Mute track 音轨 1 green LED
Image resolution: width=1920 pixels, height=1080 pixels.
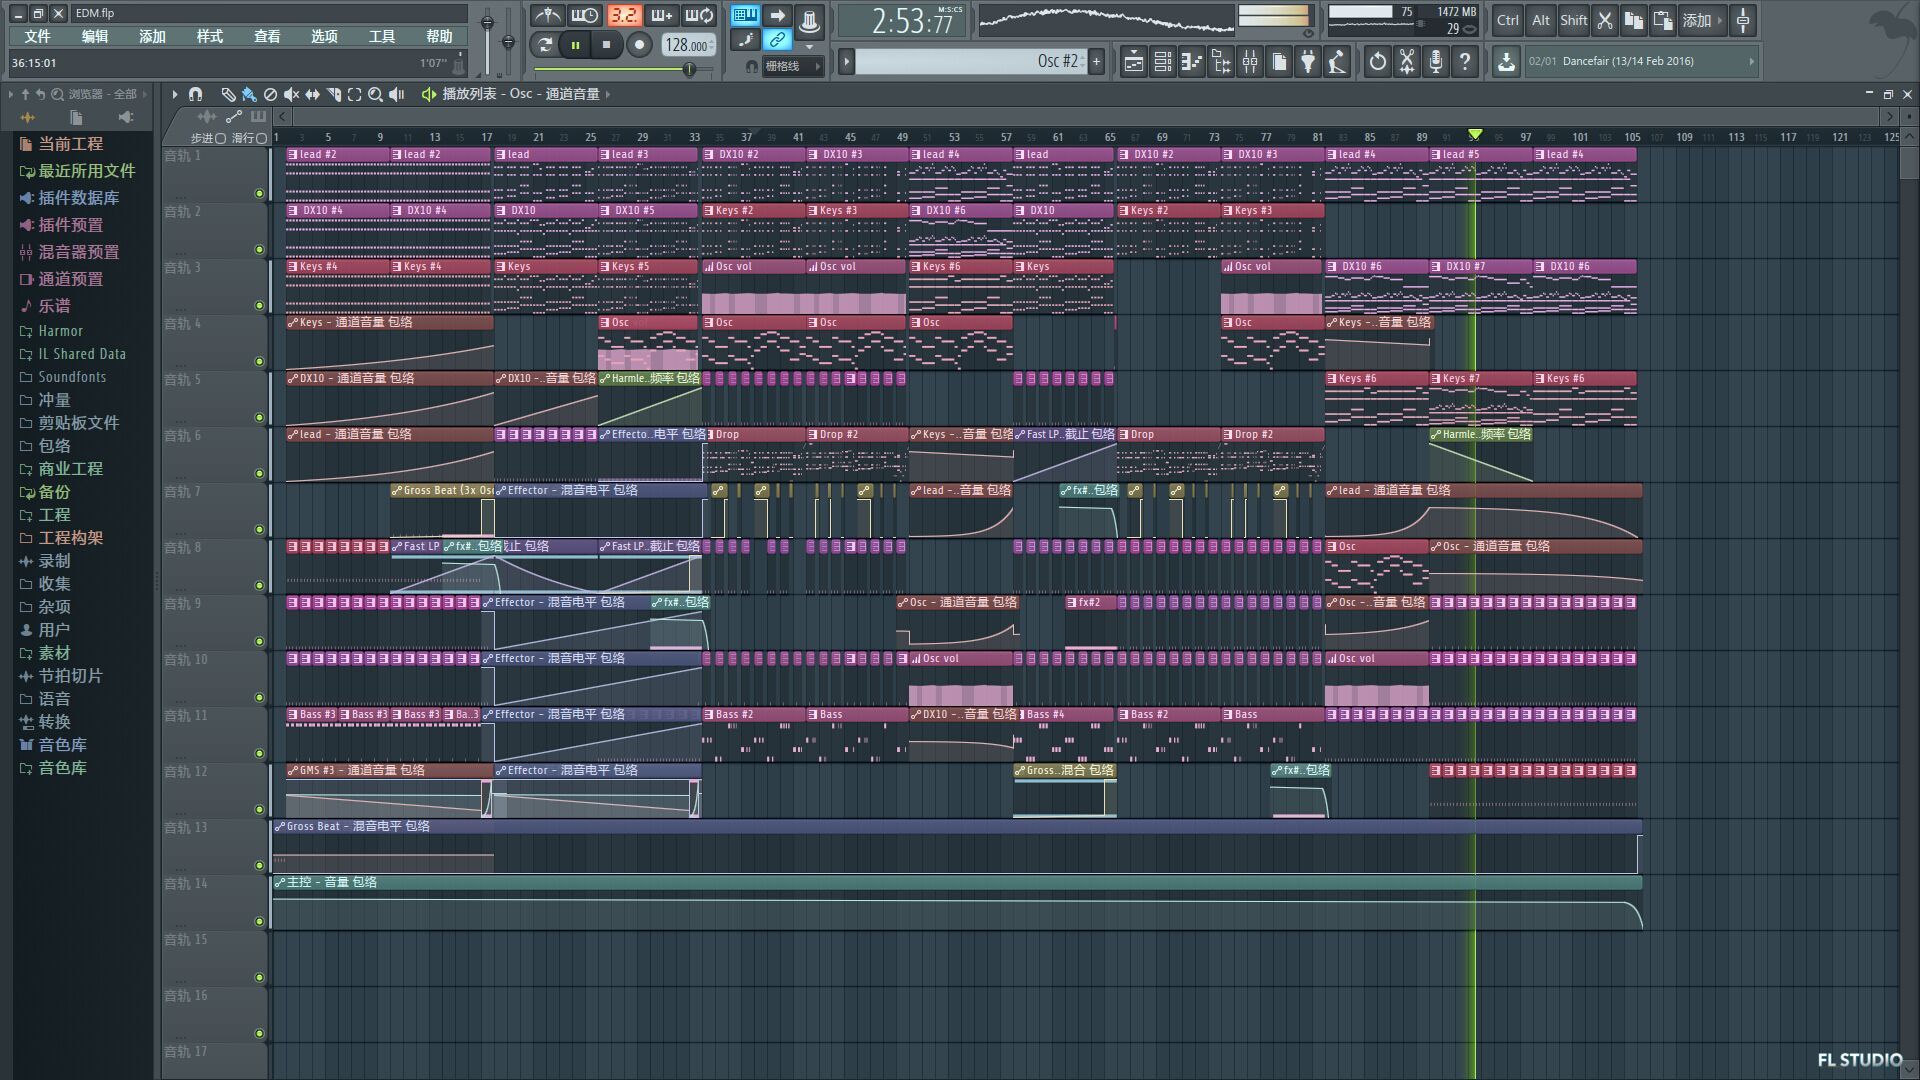[x=259, y=193]
